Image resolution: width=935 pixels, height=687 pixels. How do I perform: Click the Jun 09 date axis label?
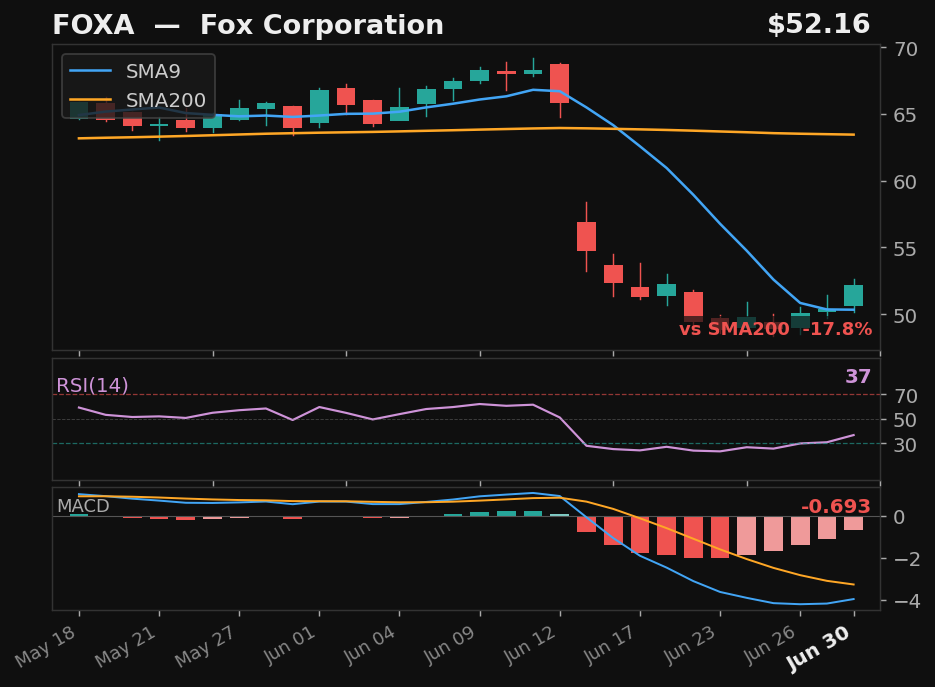tap(450, 645)
